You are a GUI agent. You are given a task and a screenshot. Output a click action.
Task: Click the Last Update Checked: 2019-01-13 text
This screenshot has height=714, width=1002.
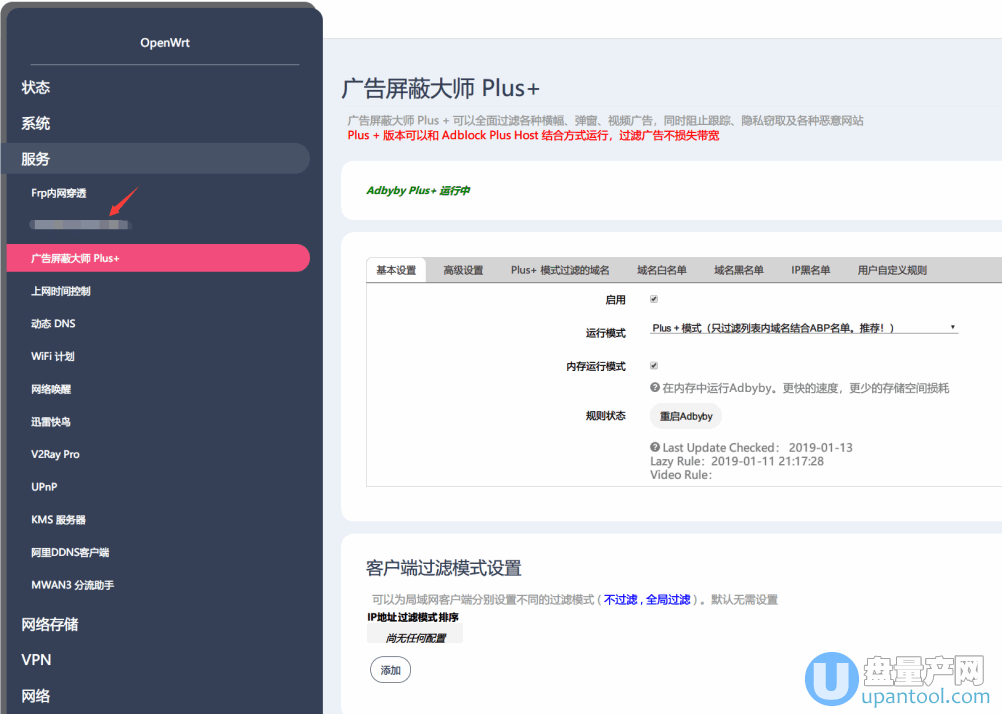757,447
